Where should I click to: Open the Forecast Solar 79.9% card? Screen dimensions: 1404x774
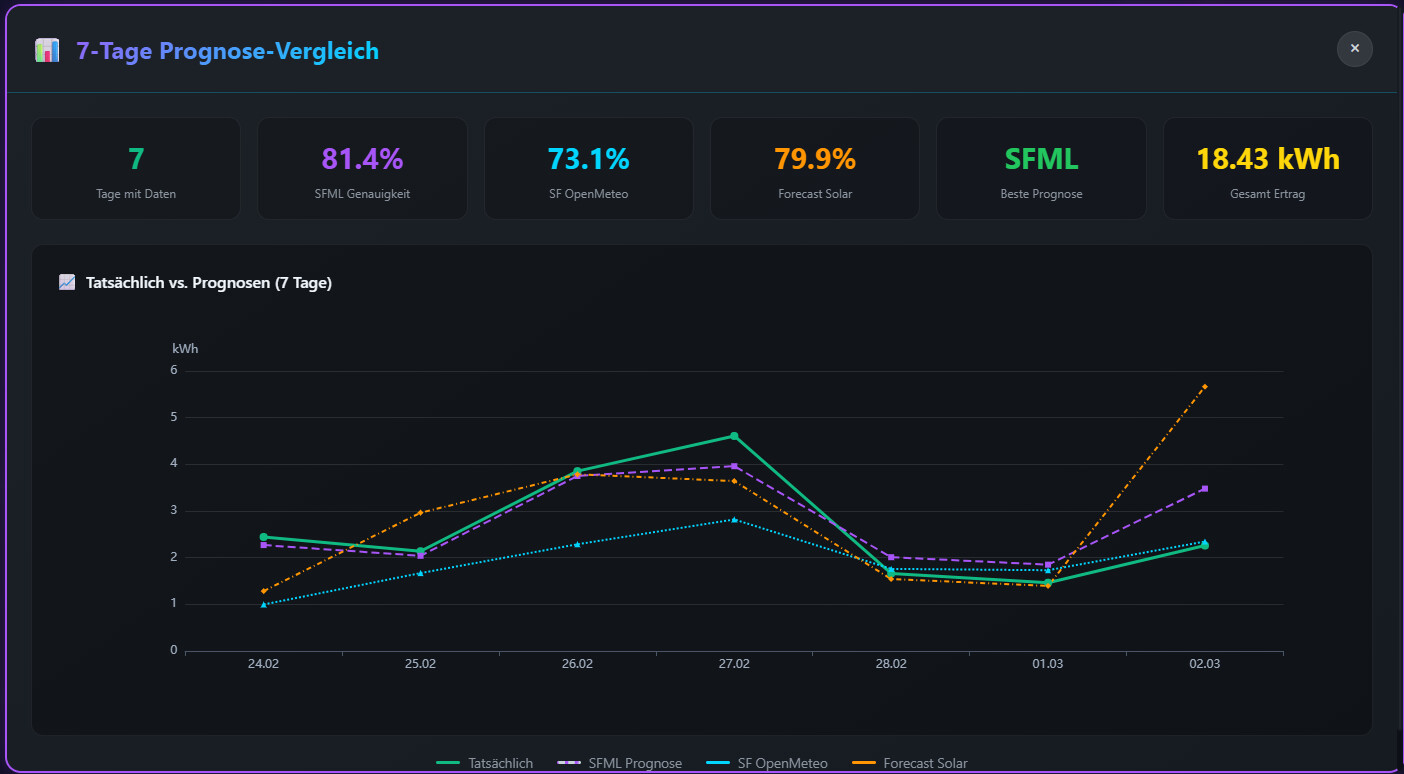[x=815, y=168]
